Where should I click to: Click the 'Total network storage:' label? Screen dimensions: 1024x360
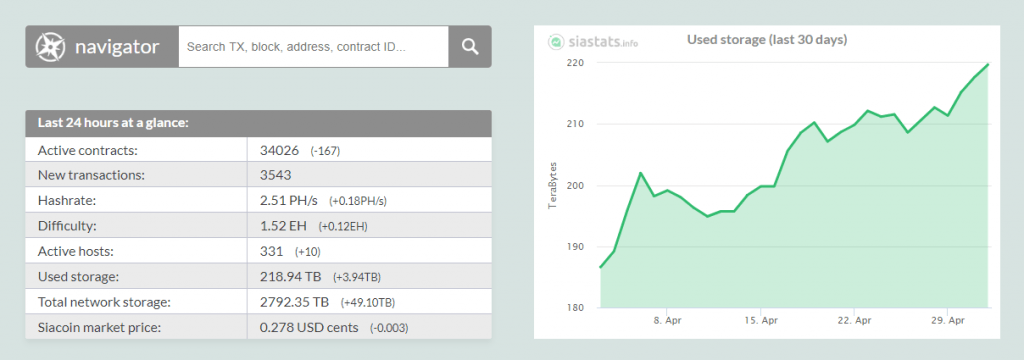(104, 303)
